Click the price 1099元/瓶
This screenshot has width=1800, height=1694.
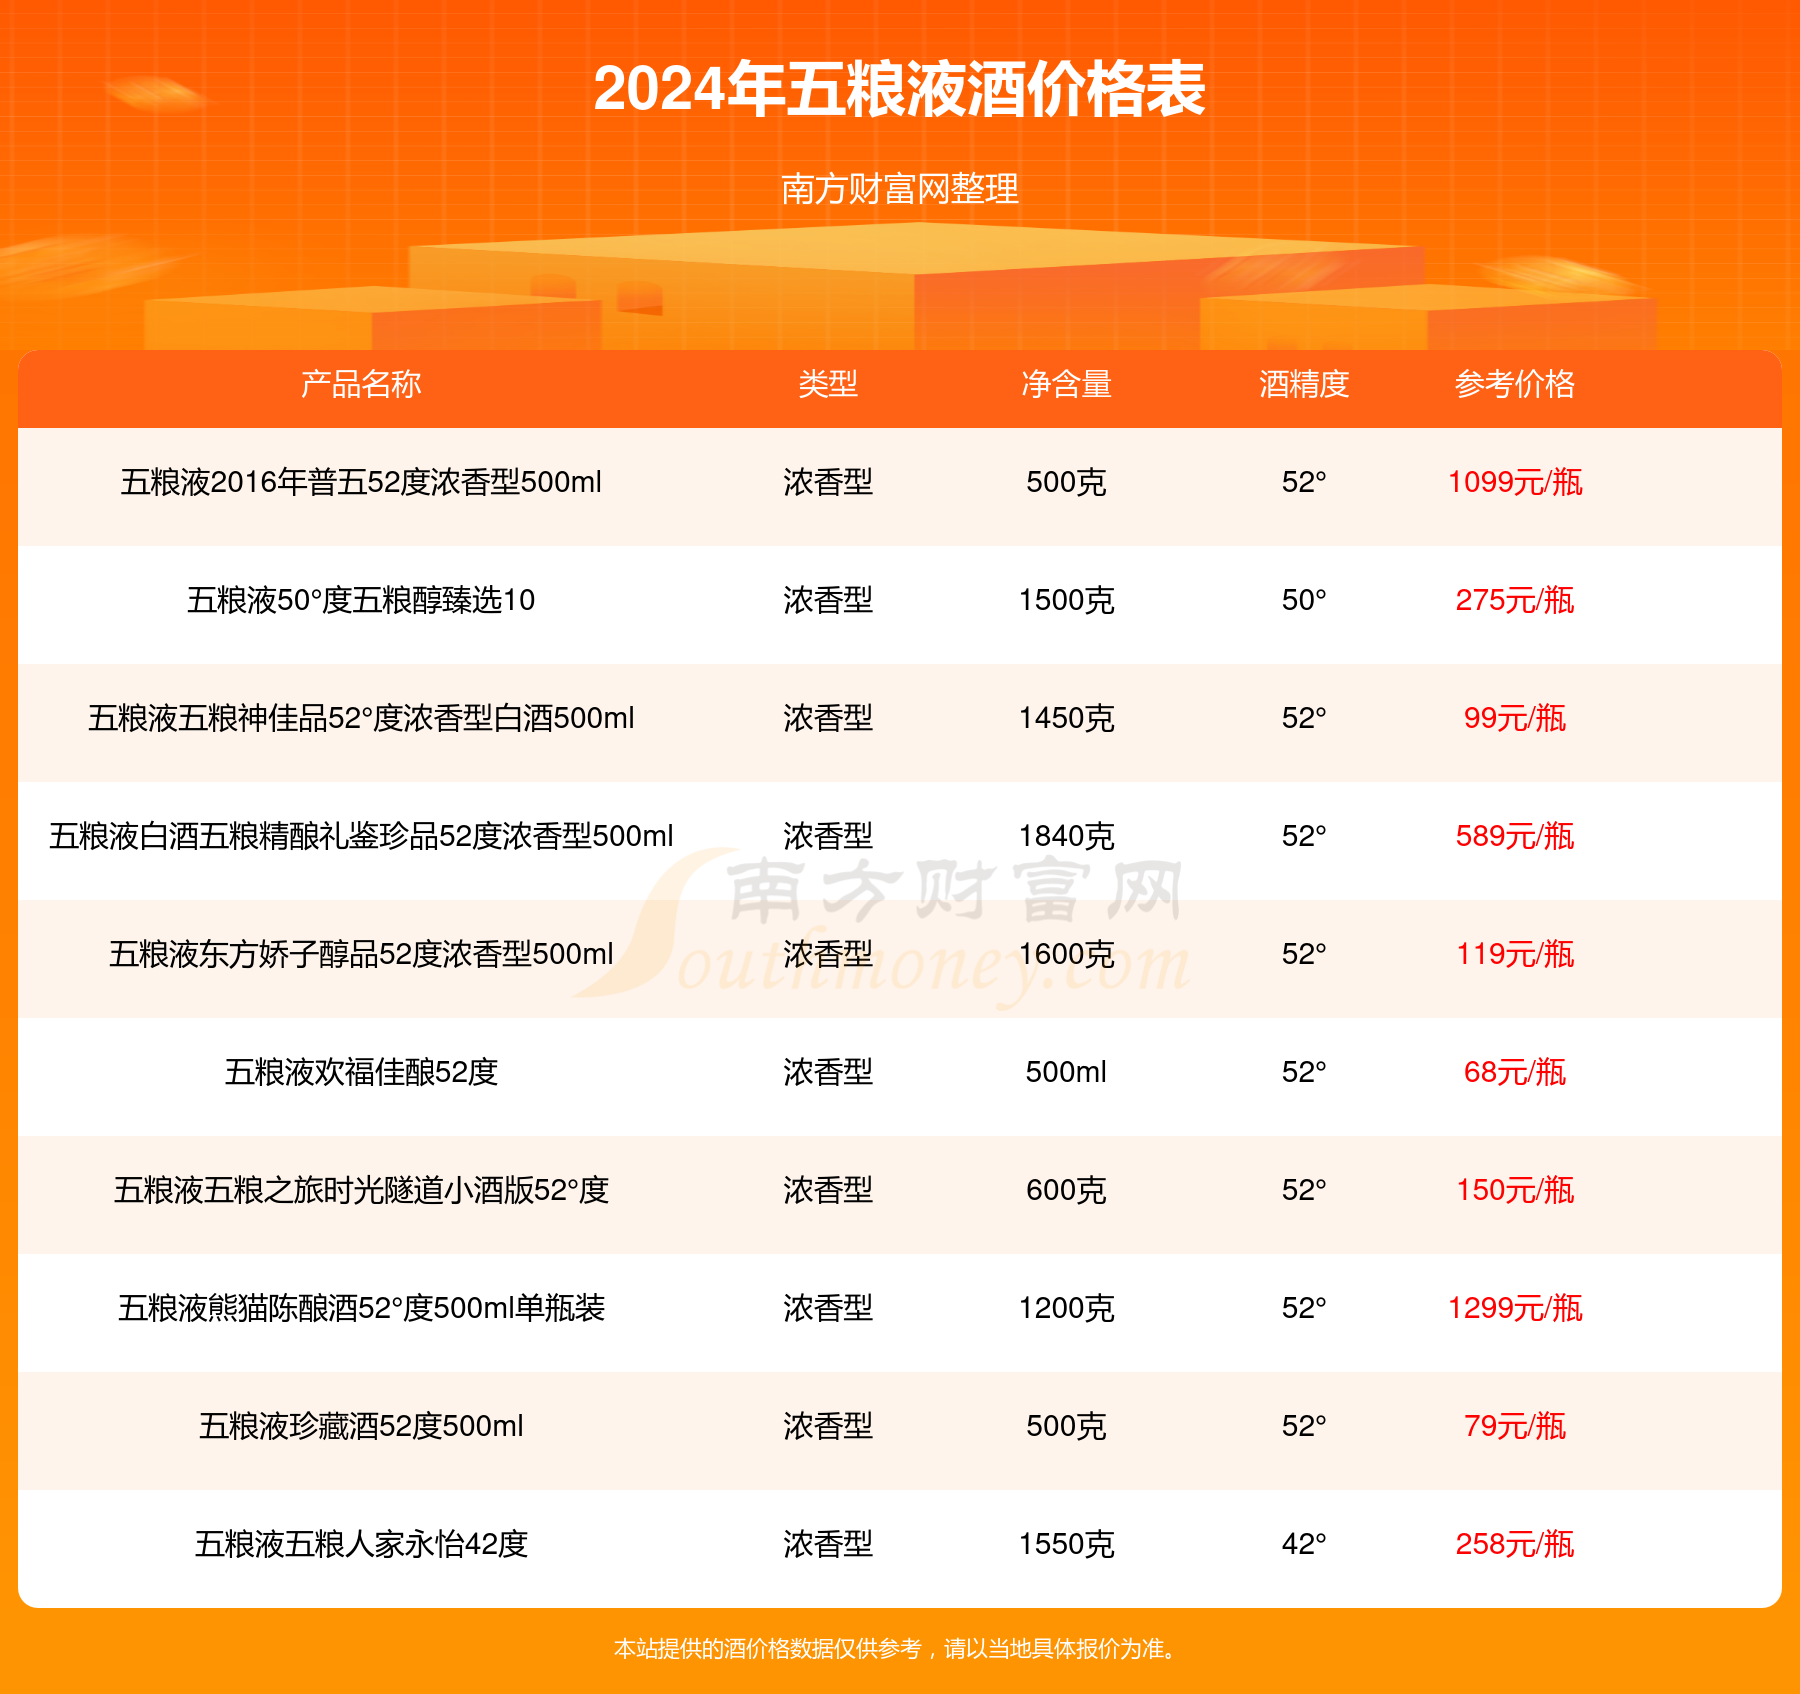coord(1515,482)
